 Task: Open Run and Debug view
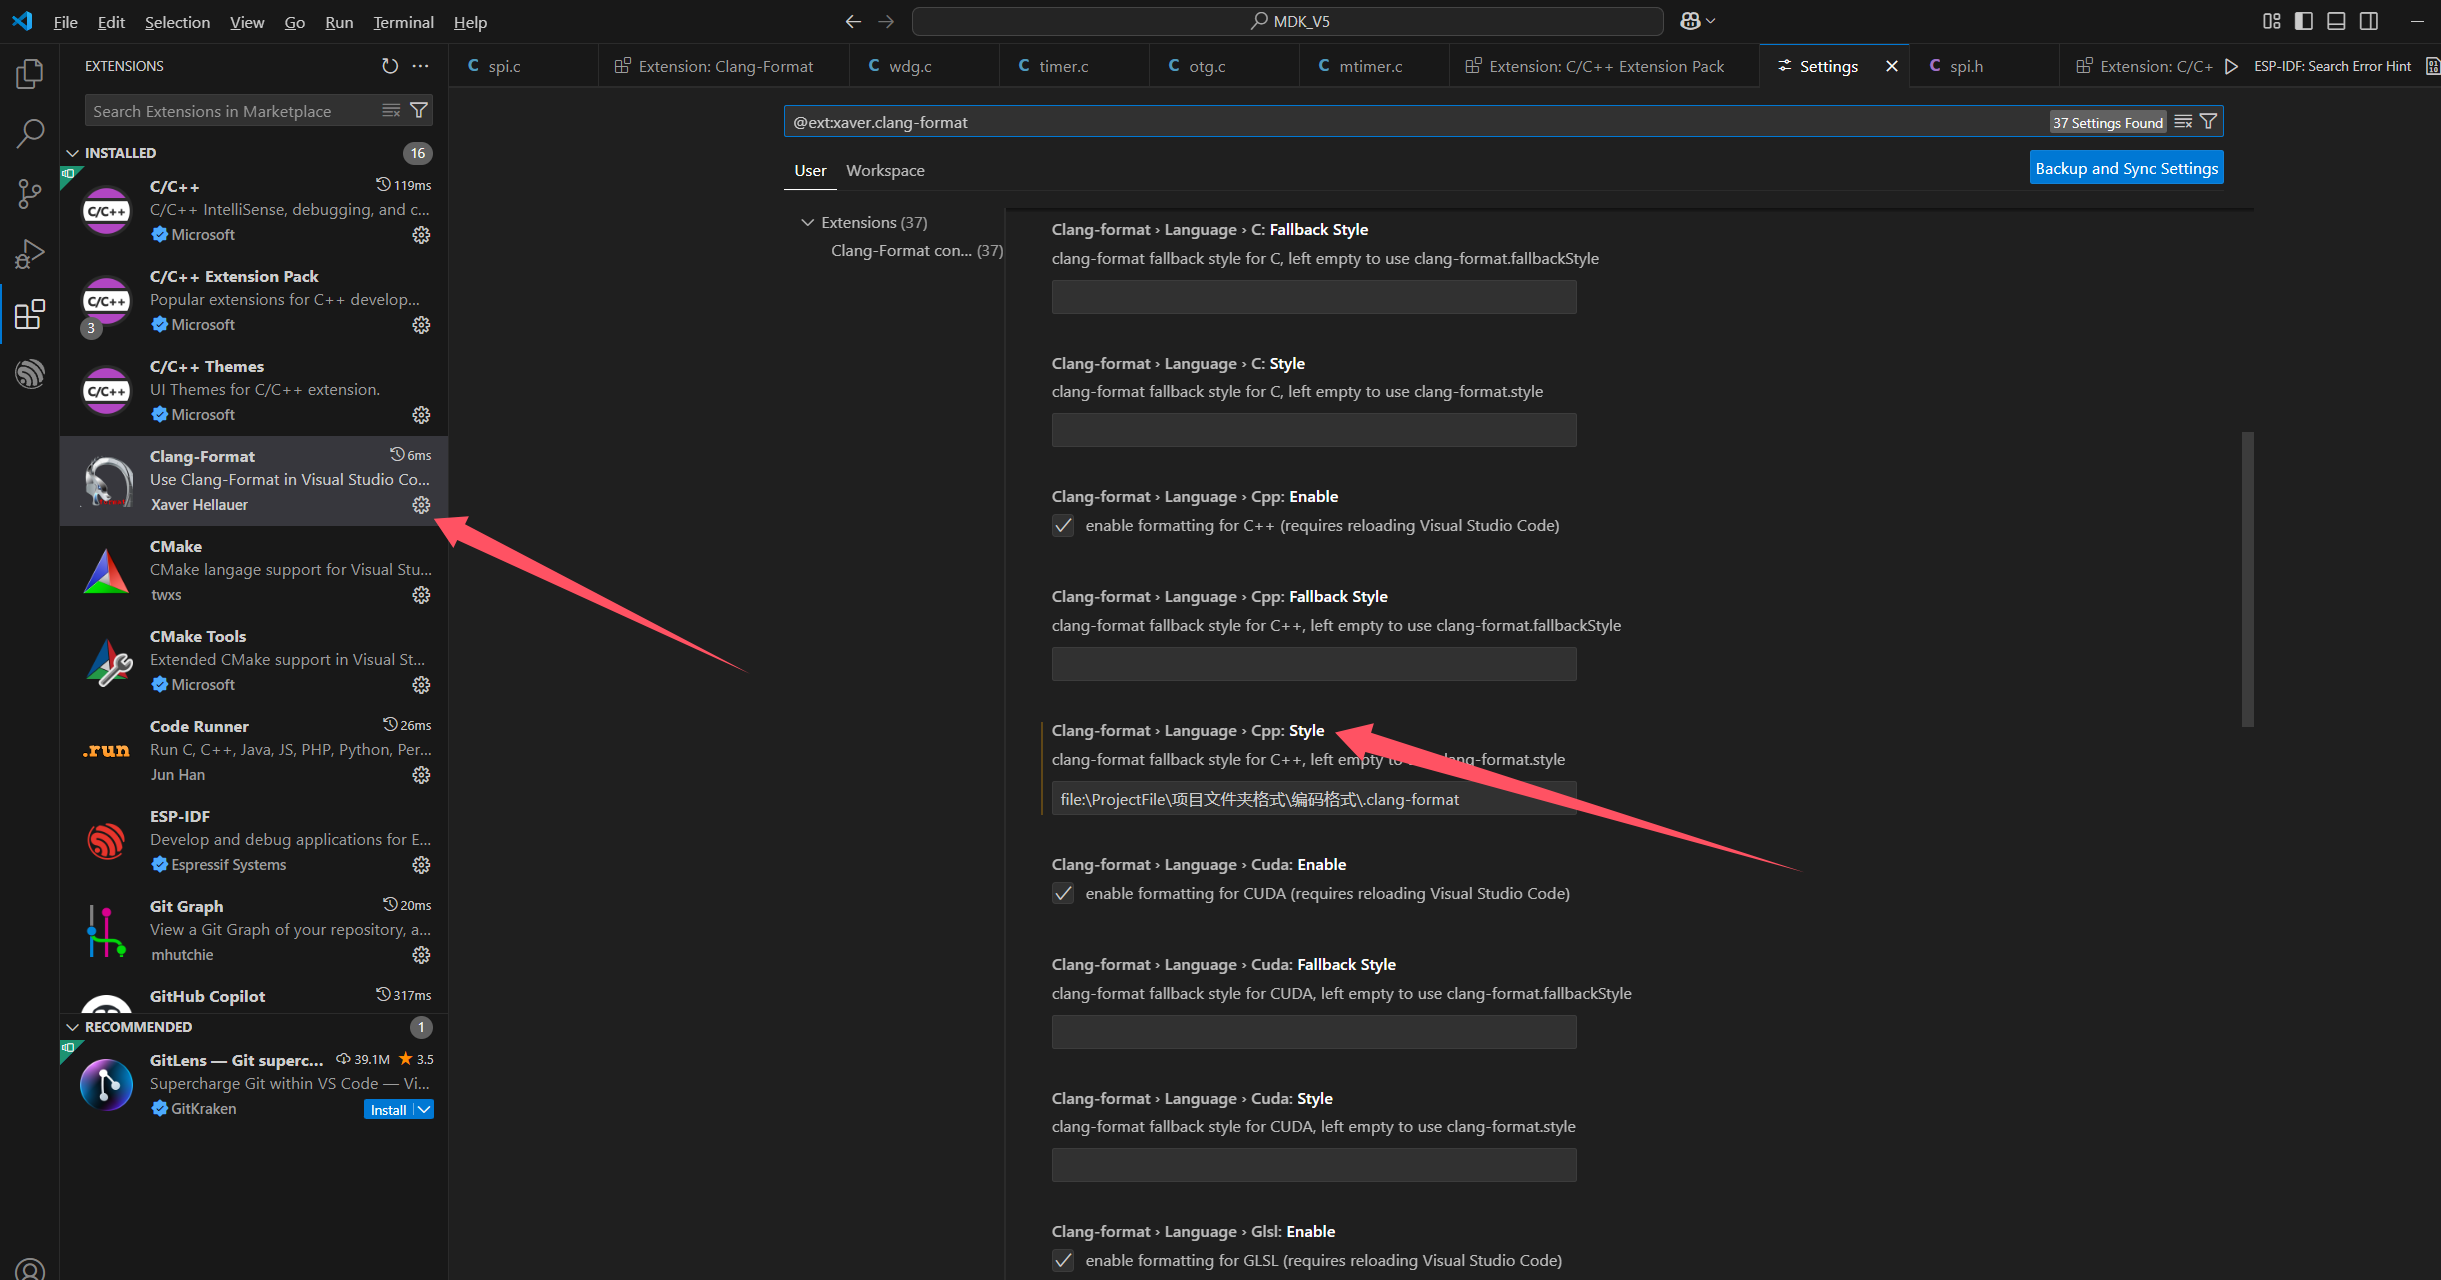tap(29, 253)
